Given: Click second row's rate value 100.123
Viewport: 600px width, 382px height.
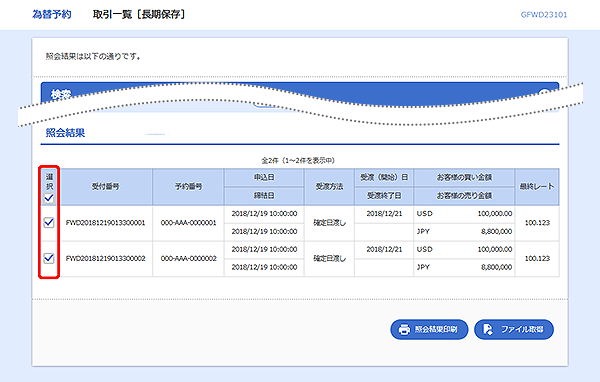Looking at the screenshot, I should [537, 258].
